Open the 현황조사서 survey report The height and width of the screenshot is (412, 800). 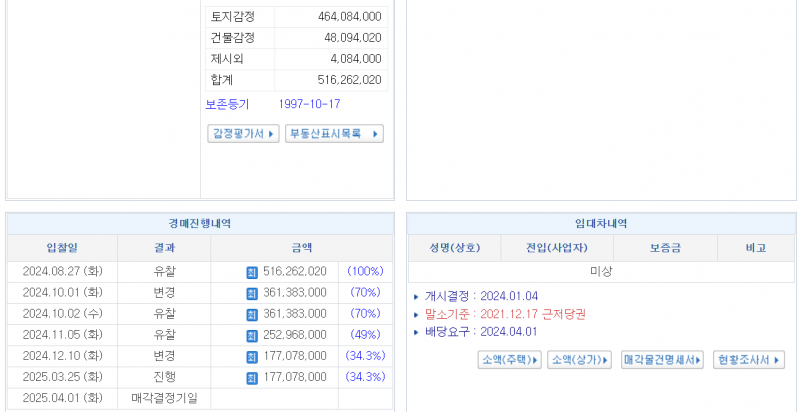(749, 360)
